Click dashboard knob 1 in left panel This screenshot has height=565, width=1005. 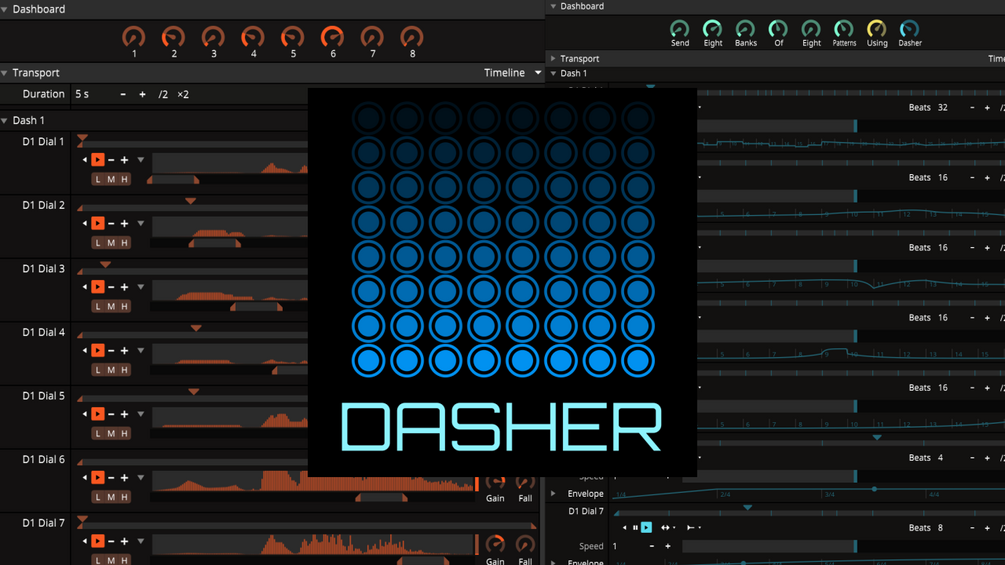134,37
